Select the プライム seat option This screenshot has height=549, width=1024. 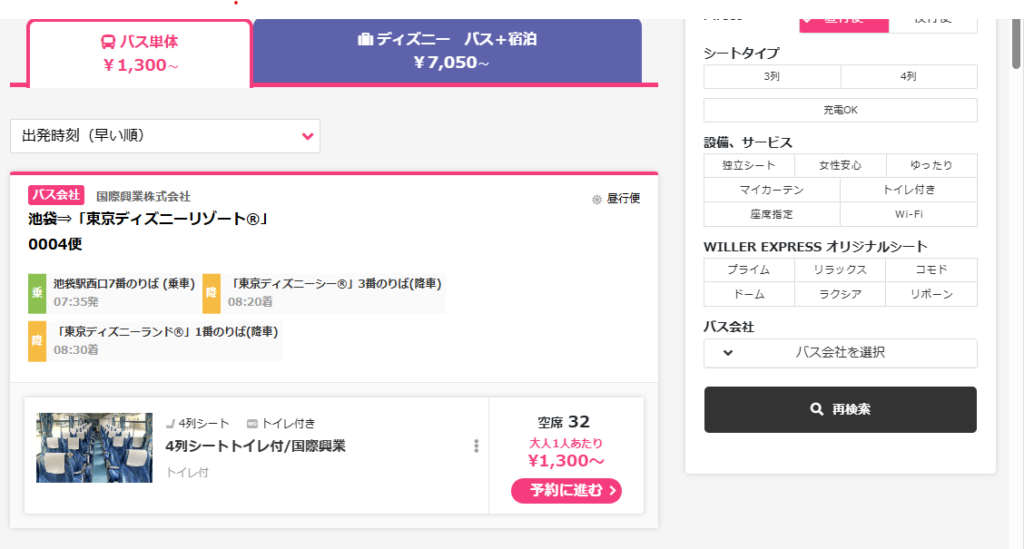click(749, 270)
